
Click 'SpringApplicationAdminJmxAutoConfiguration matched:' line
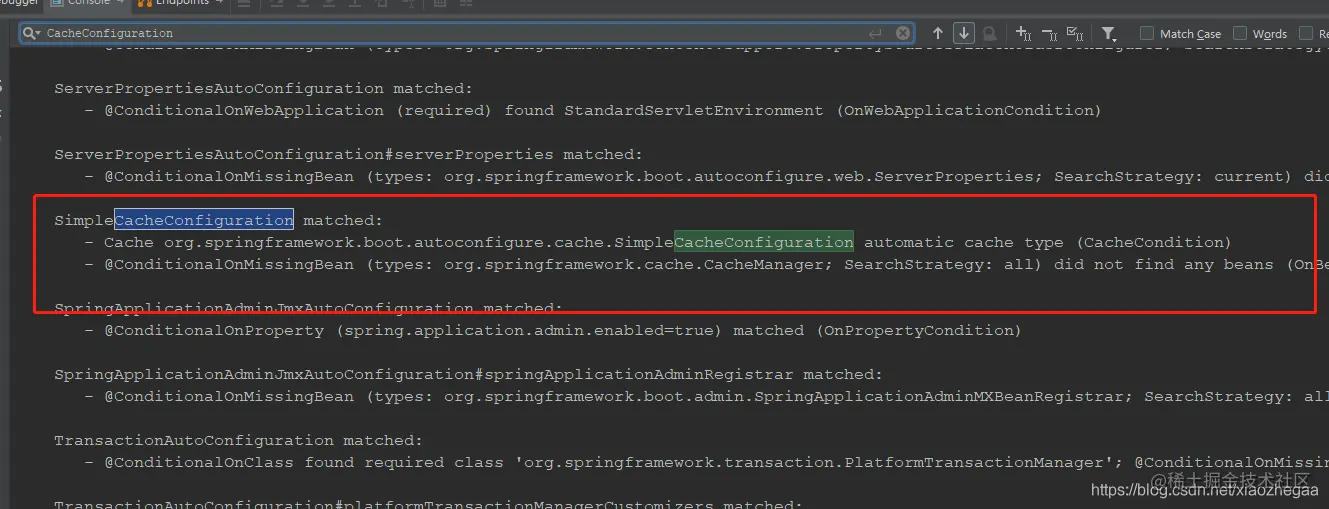309,308
